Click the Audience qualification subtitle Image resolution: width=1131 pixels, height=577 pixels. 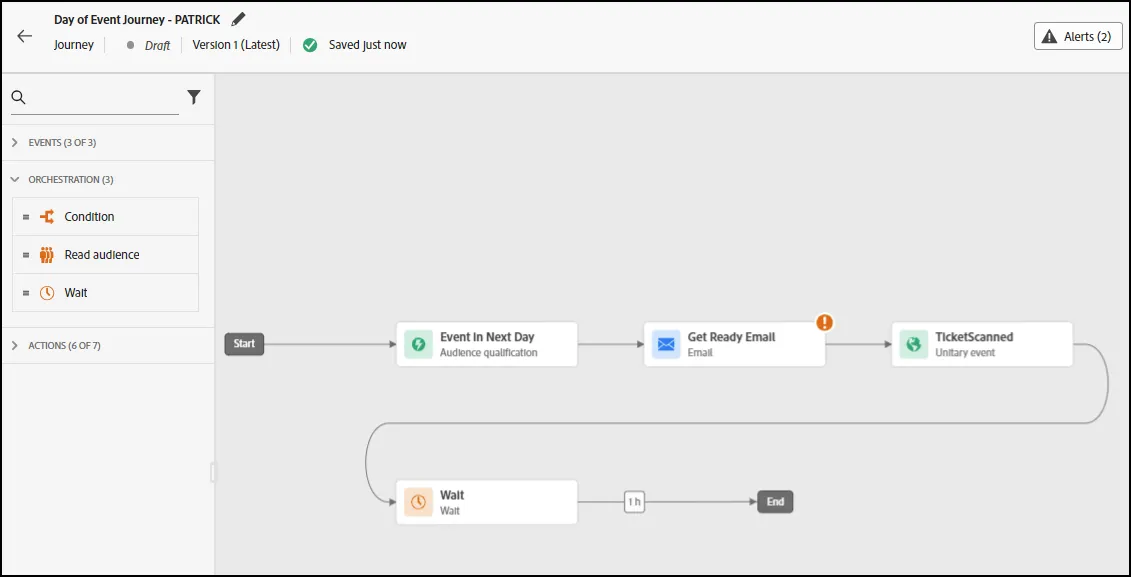click(x=489, y=353)
